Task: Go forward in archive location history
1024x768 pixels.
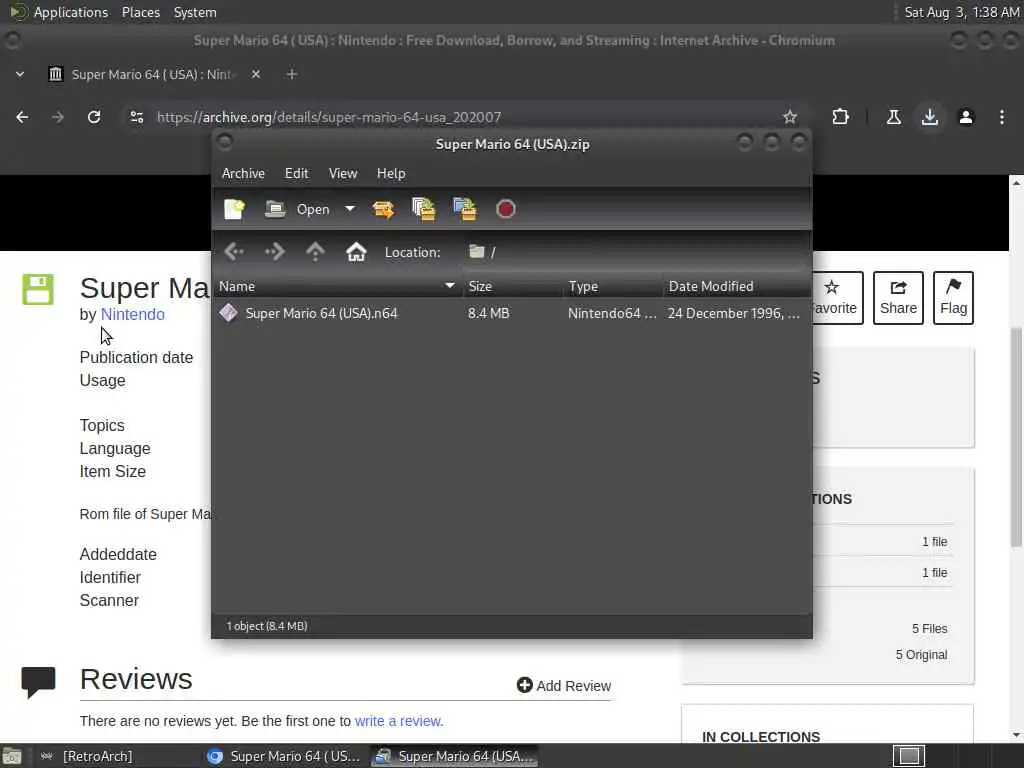Action: (275, 251)
